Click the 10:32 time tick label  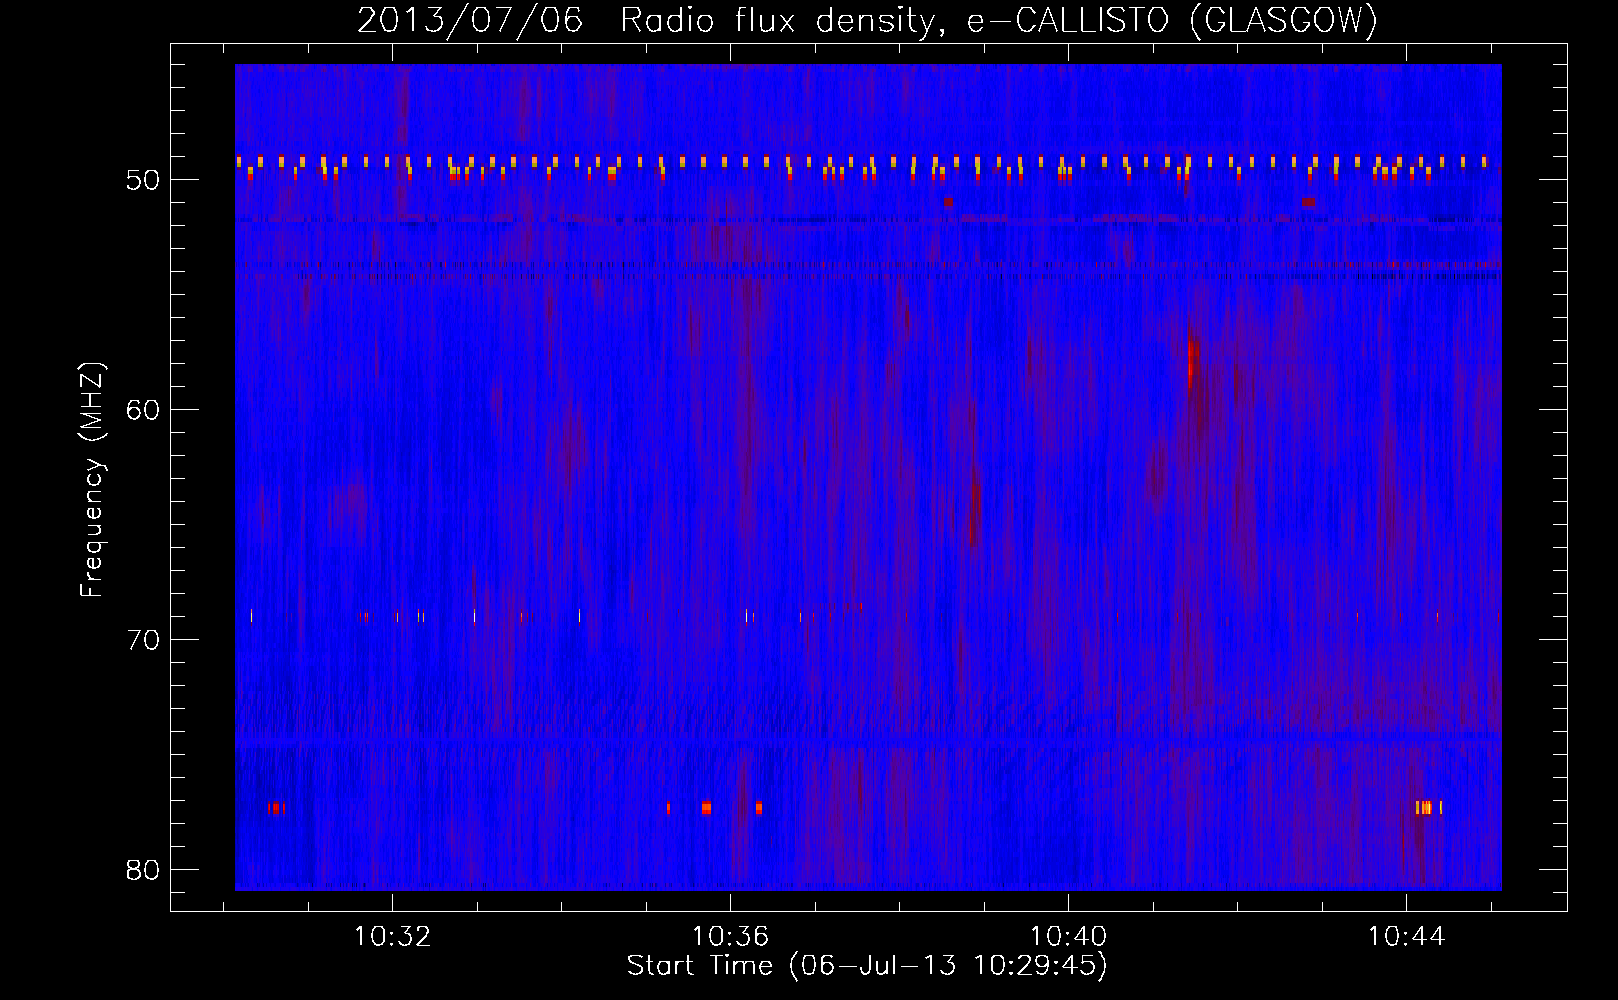393,937
